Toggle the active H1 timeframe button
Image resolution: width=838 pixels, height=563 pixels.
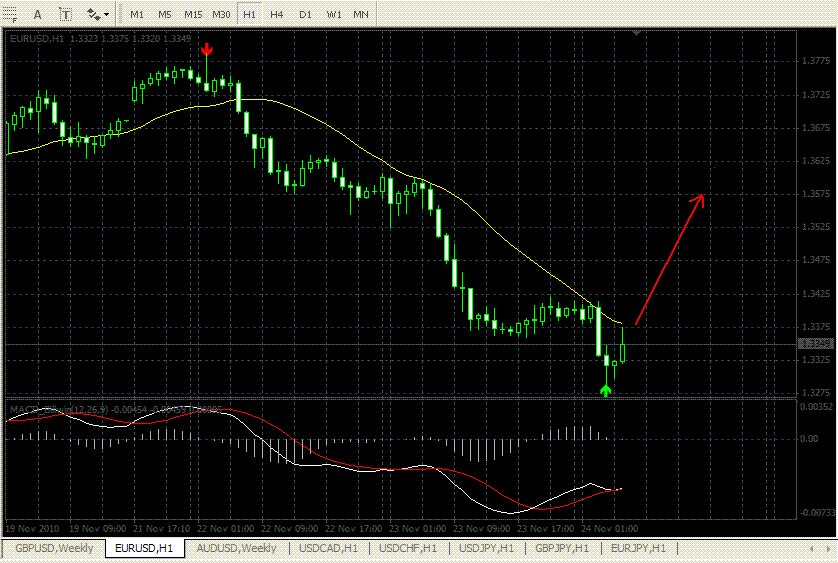249,14
